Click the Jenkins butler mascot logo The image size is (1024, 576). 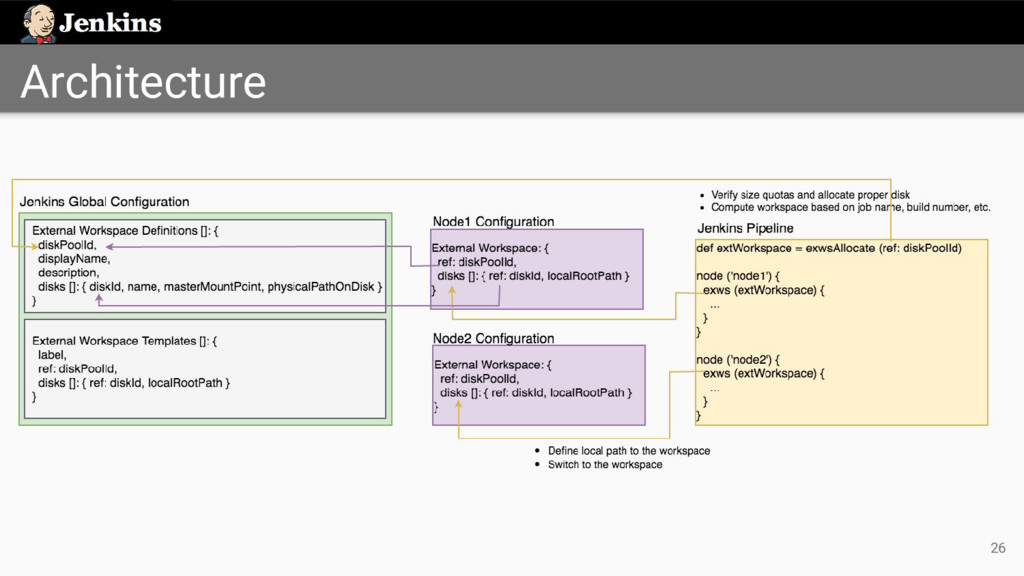(38, 24)
